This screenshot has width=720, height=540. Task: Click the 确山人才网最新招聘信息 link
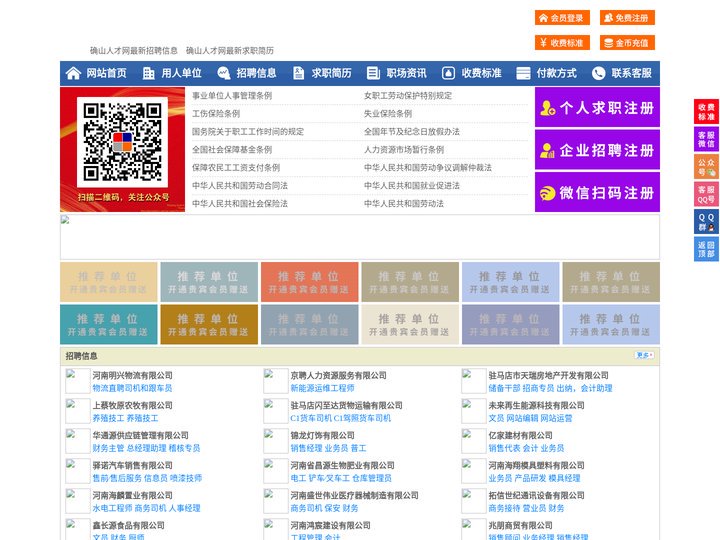tap(134, 51)
